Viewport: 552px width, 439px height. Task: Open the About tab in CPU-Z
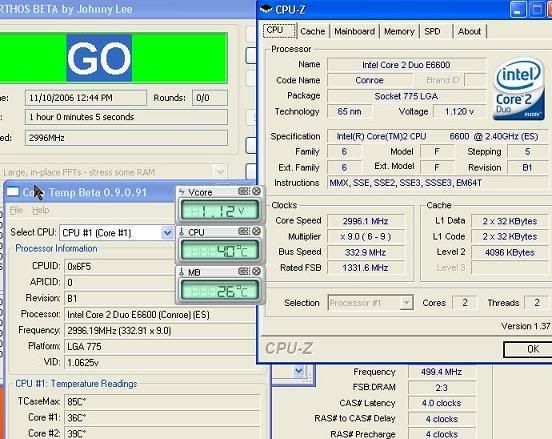click(x=469, y=31)
